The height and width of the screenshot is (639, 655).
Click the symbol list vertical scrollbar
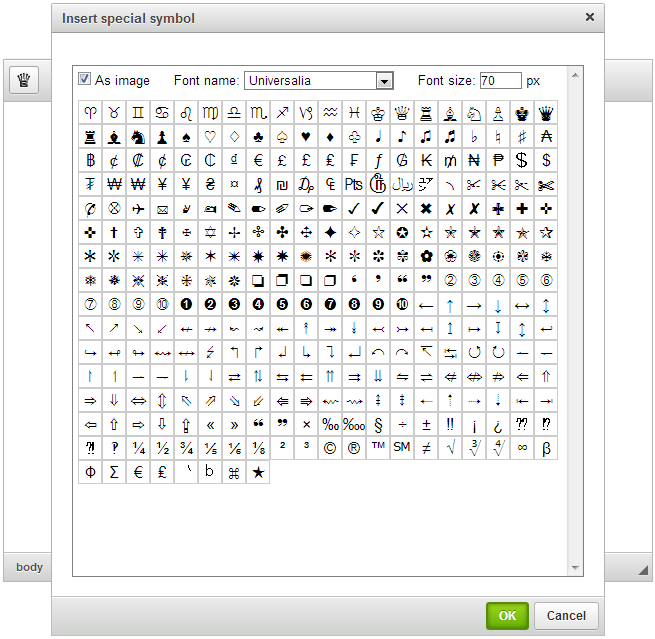[x=575, y=320]
